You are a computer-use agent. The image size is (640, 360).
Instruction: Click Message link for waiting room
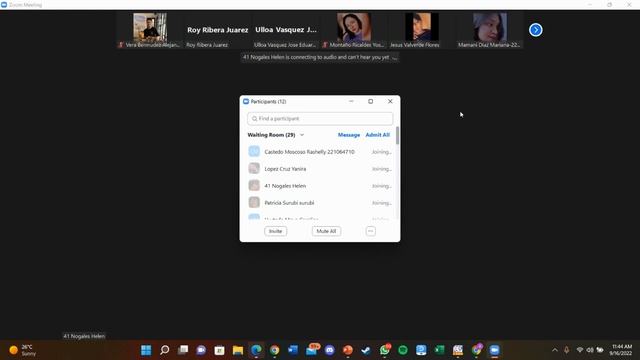[x=349, y=135]
